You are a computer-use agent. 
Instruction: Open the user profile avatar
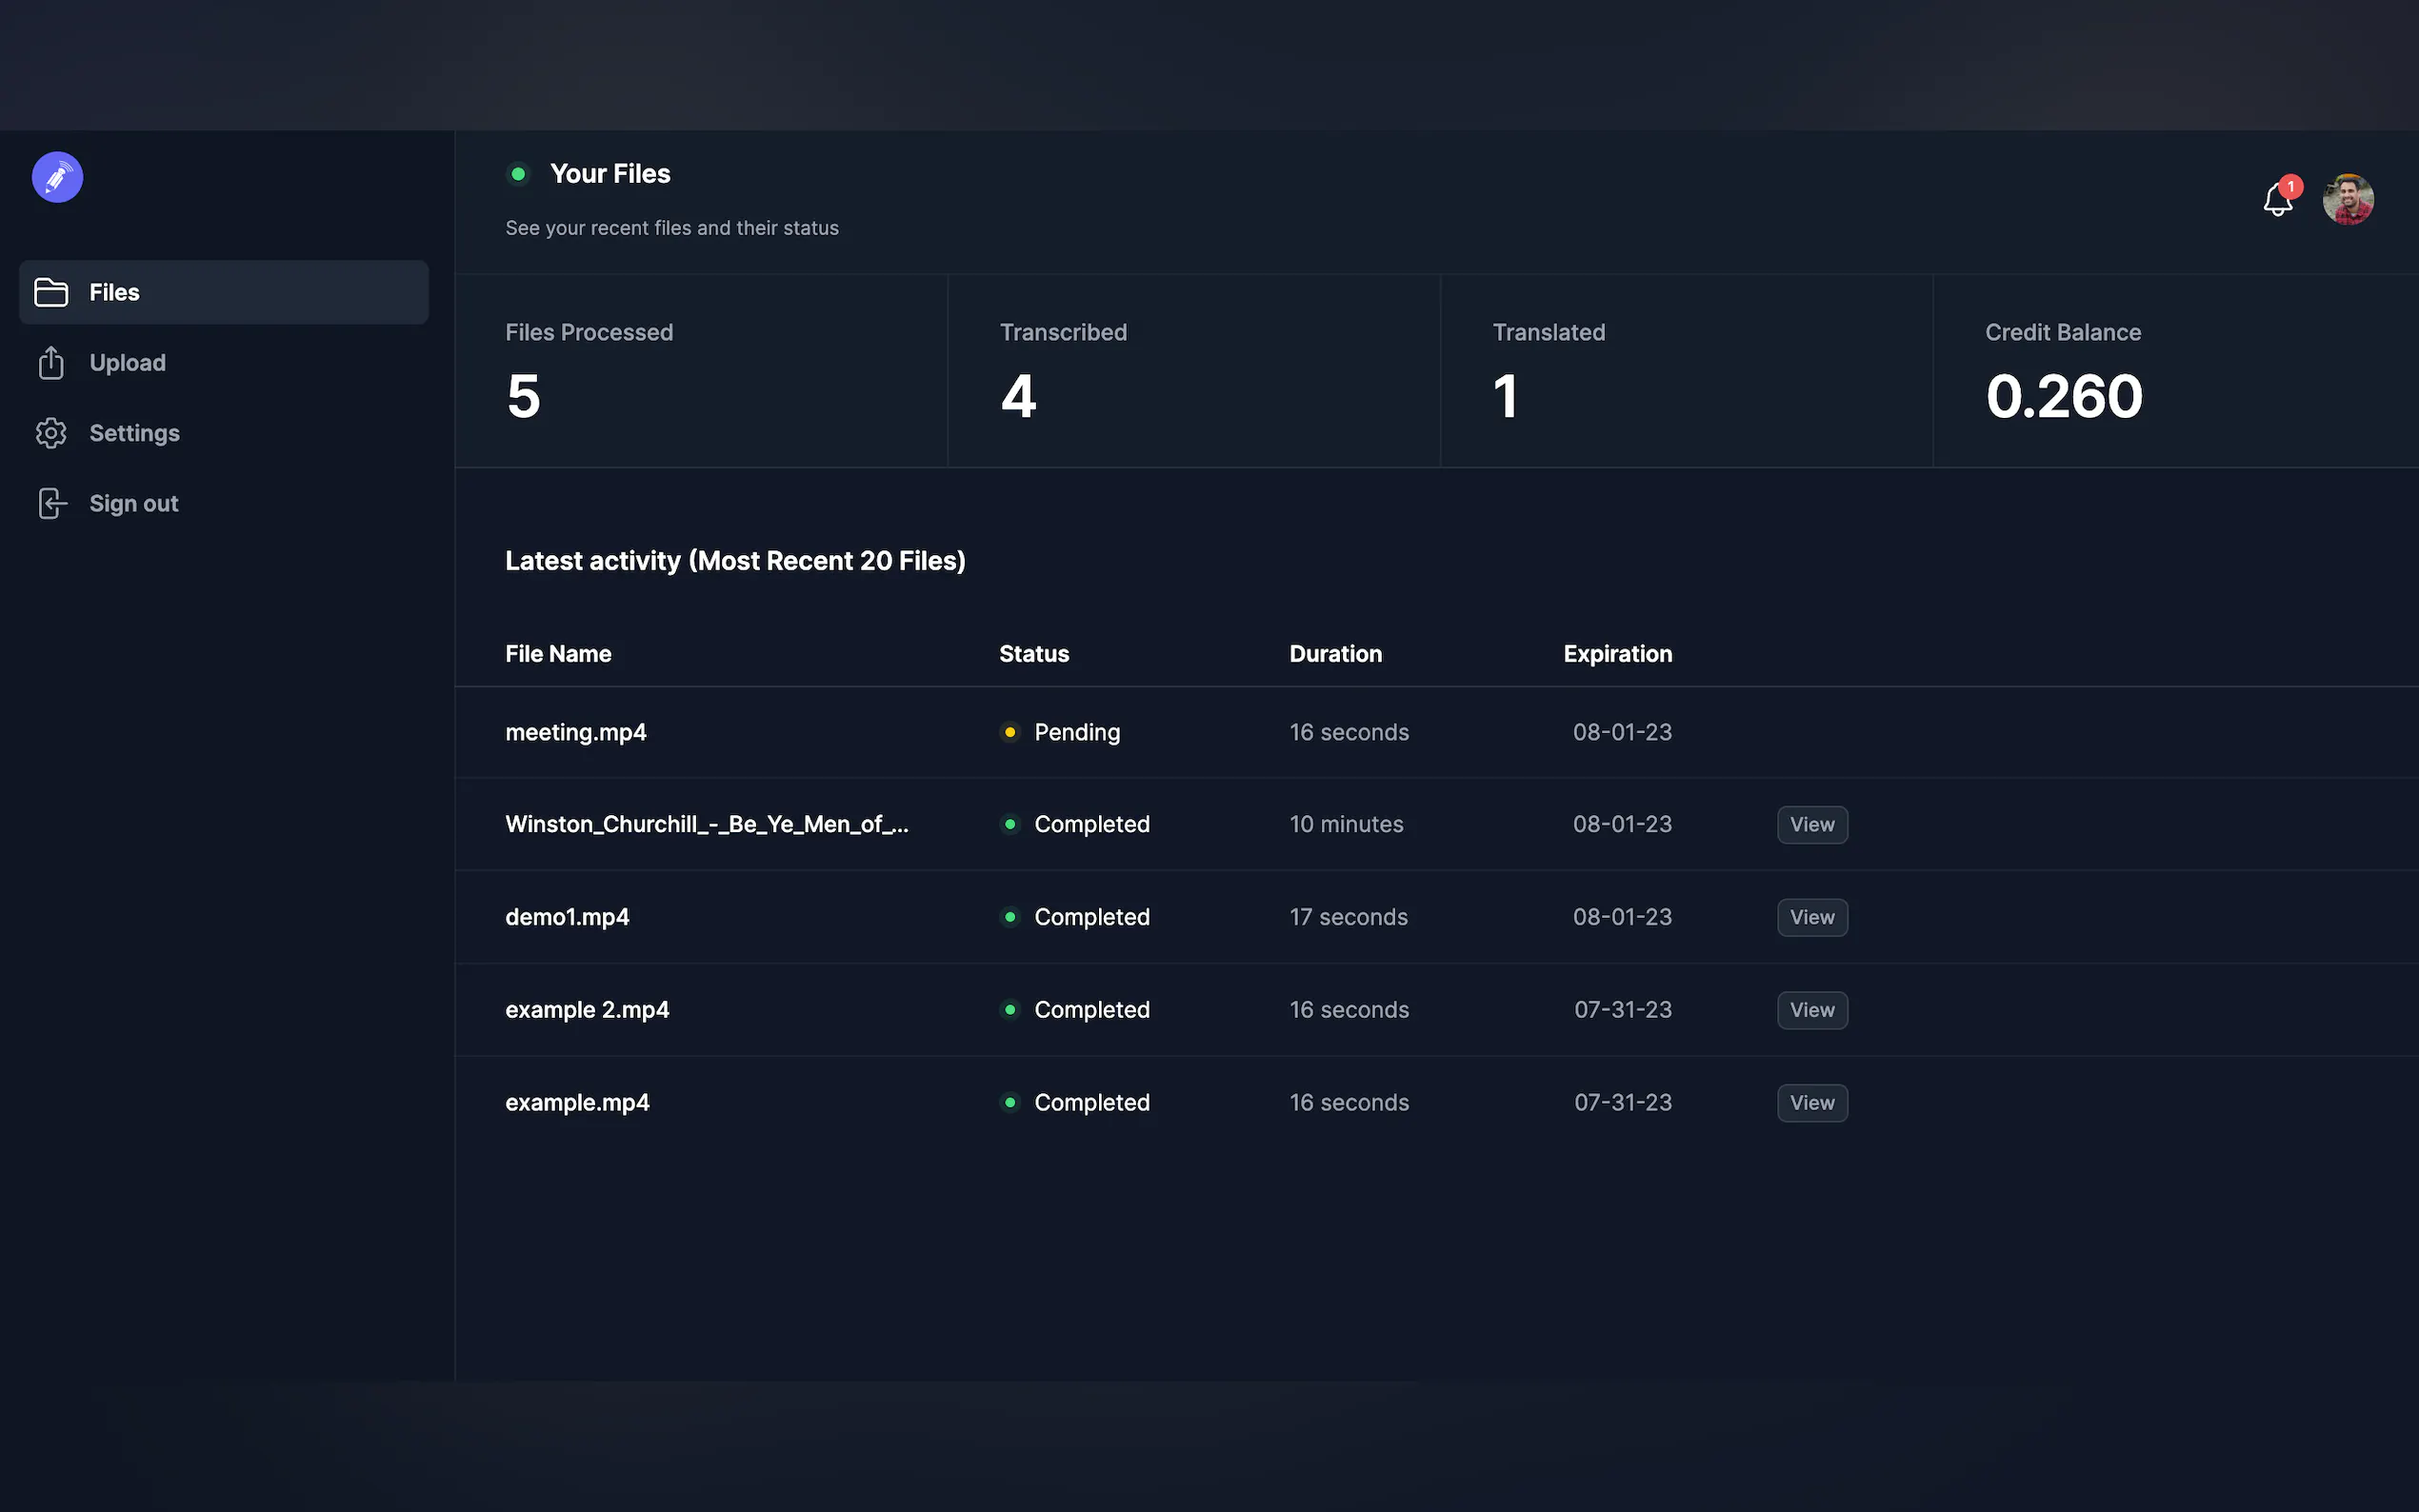tap(2347, 199)
